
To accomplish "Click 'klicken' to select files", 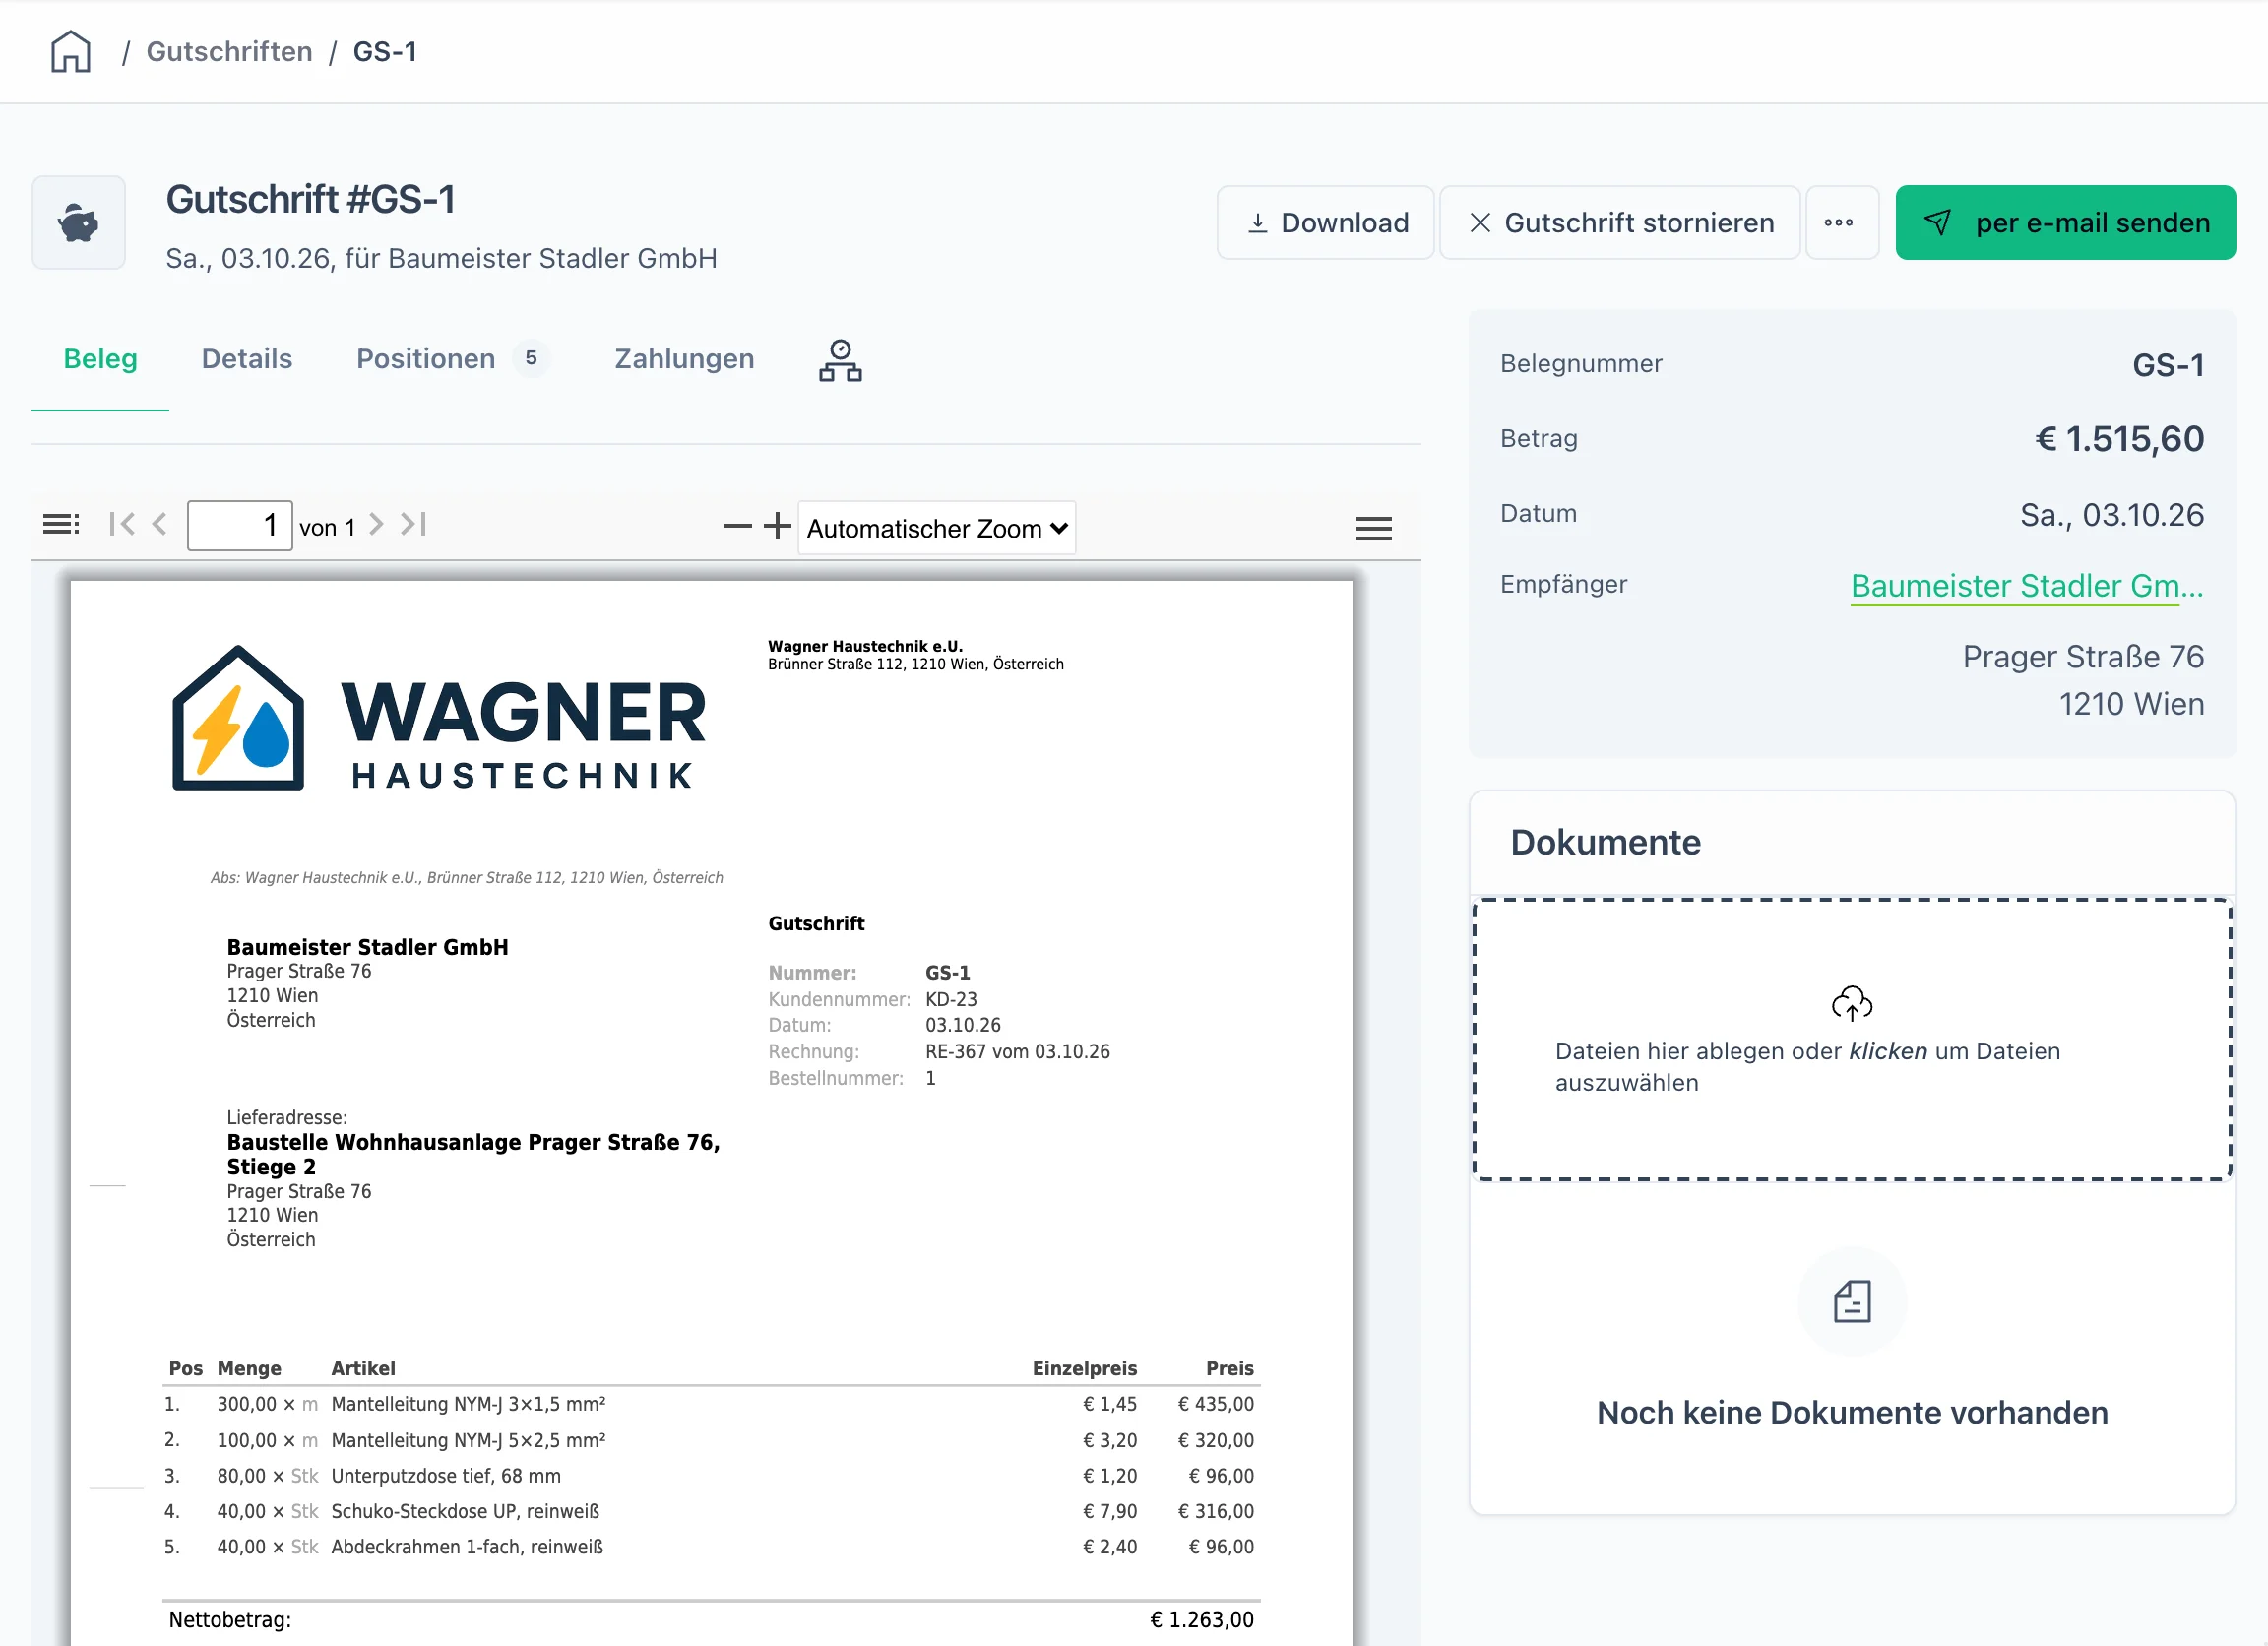I will pos(1888,1052).
